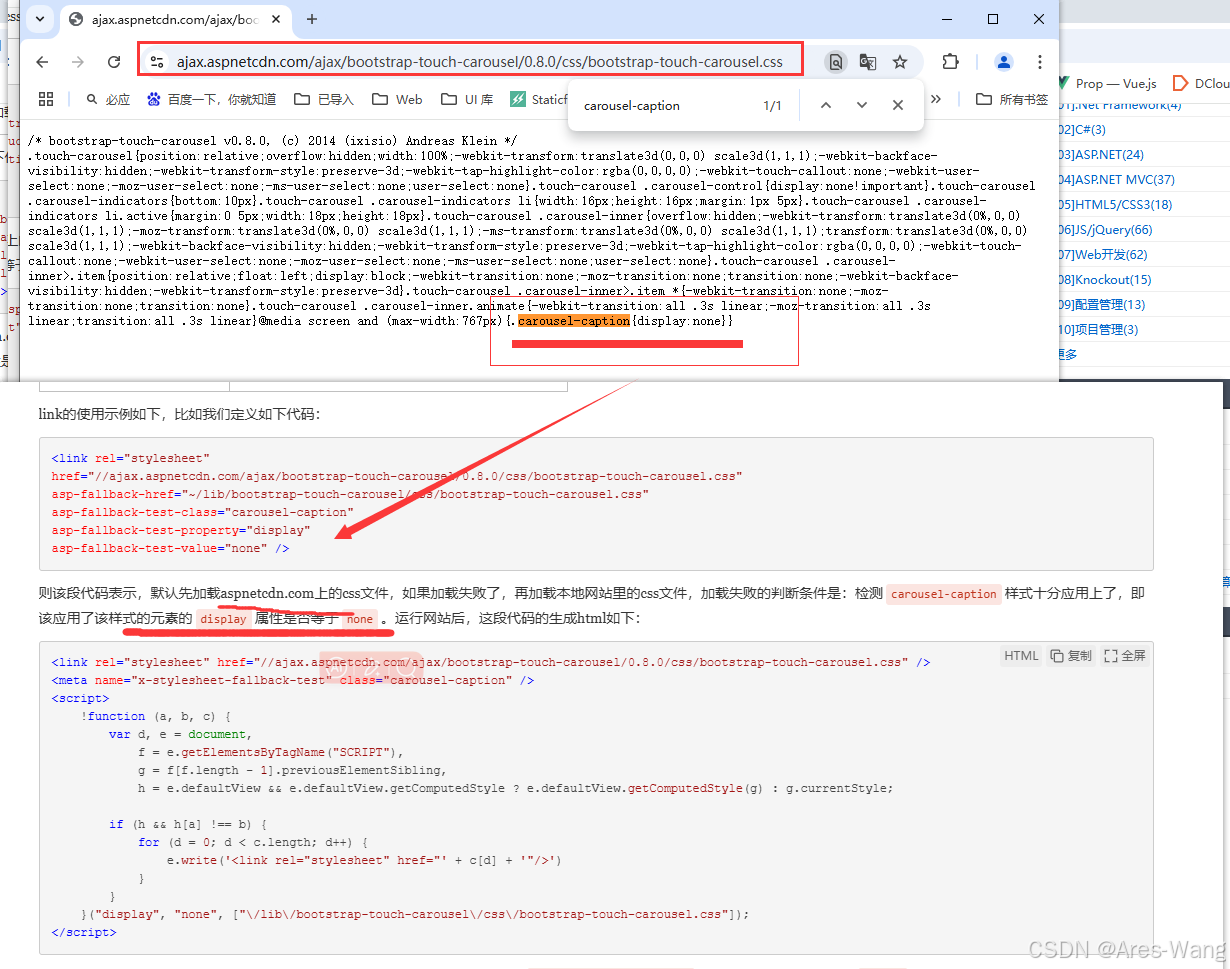
Task: Open the JS/jQuery(66) category
Action: (x=1105, y=229)
